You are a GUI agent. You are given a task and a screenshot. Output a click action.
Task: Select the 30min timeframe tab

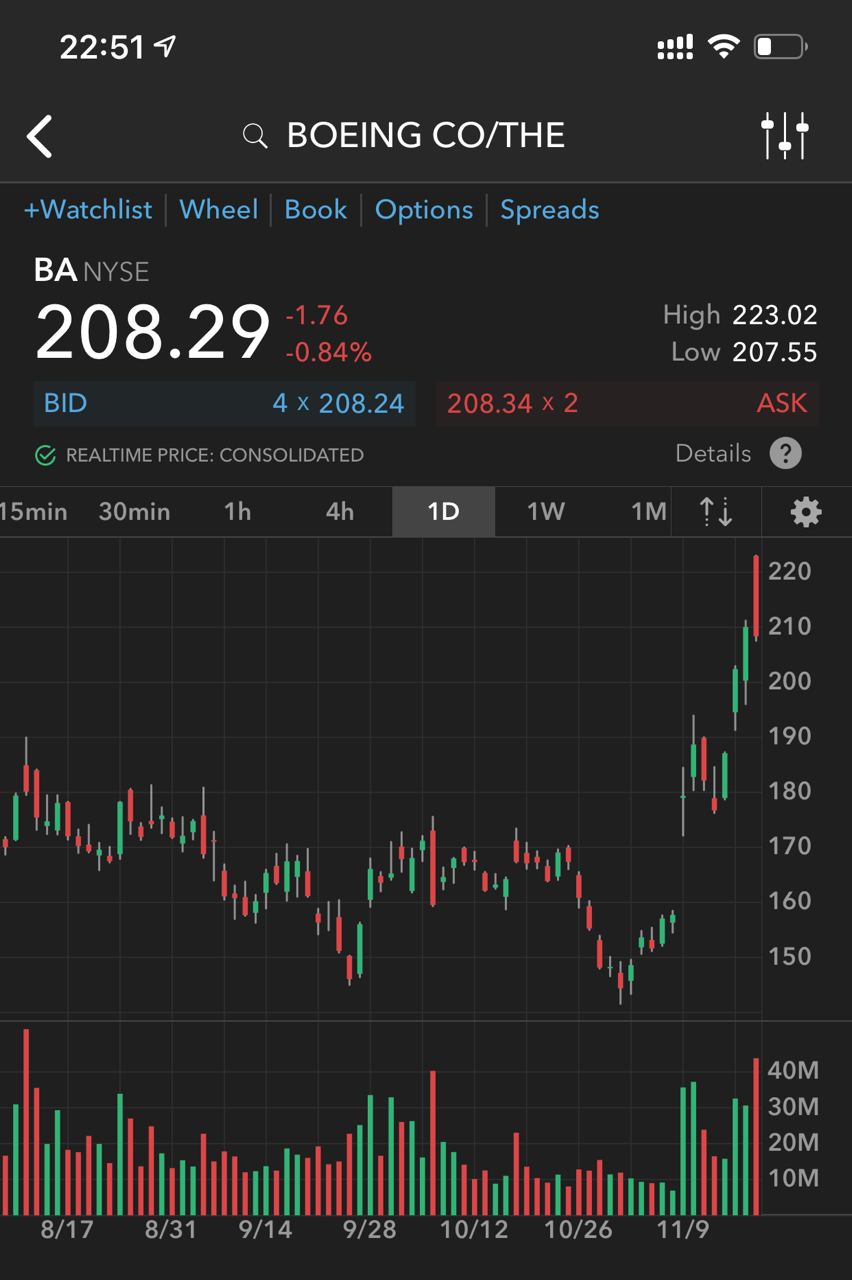[x=134, y=512]
